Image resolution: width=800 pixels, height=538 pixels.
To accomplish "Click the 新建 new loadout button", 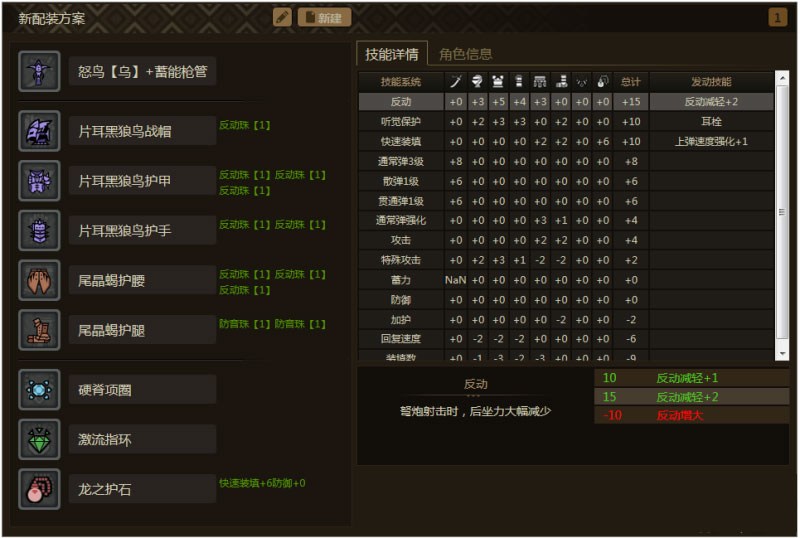I will pyautogui.click(x=324, y=17).
